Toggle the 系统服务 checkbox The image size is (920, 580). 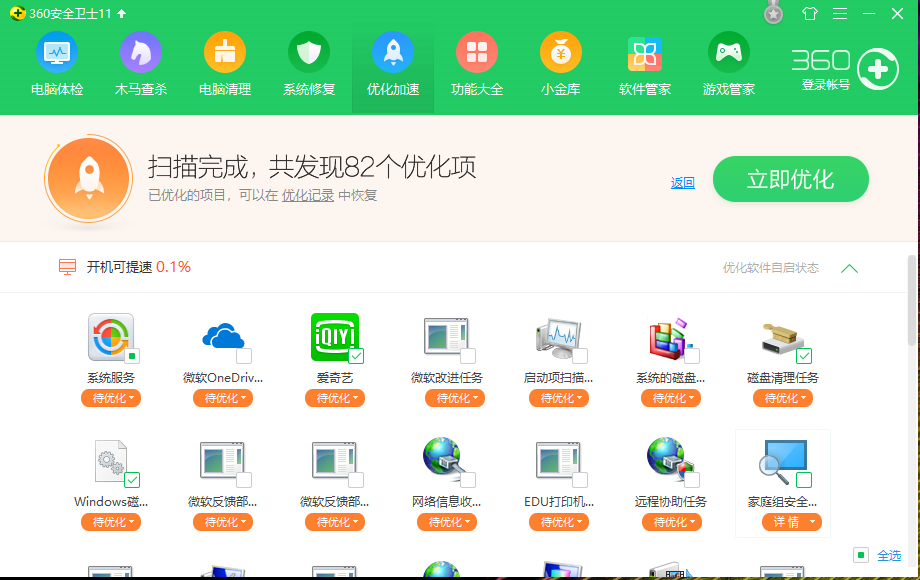point(133,356)
